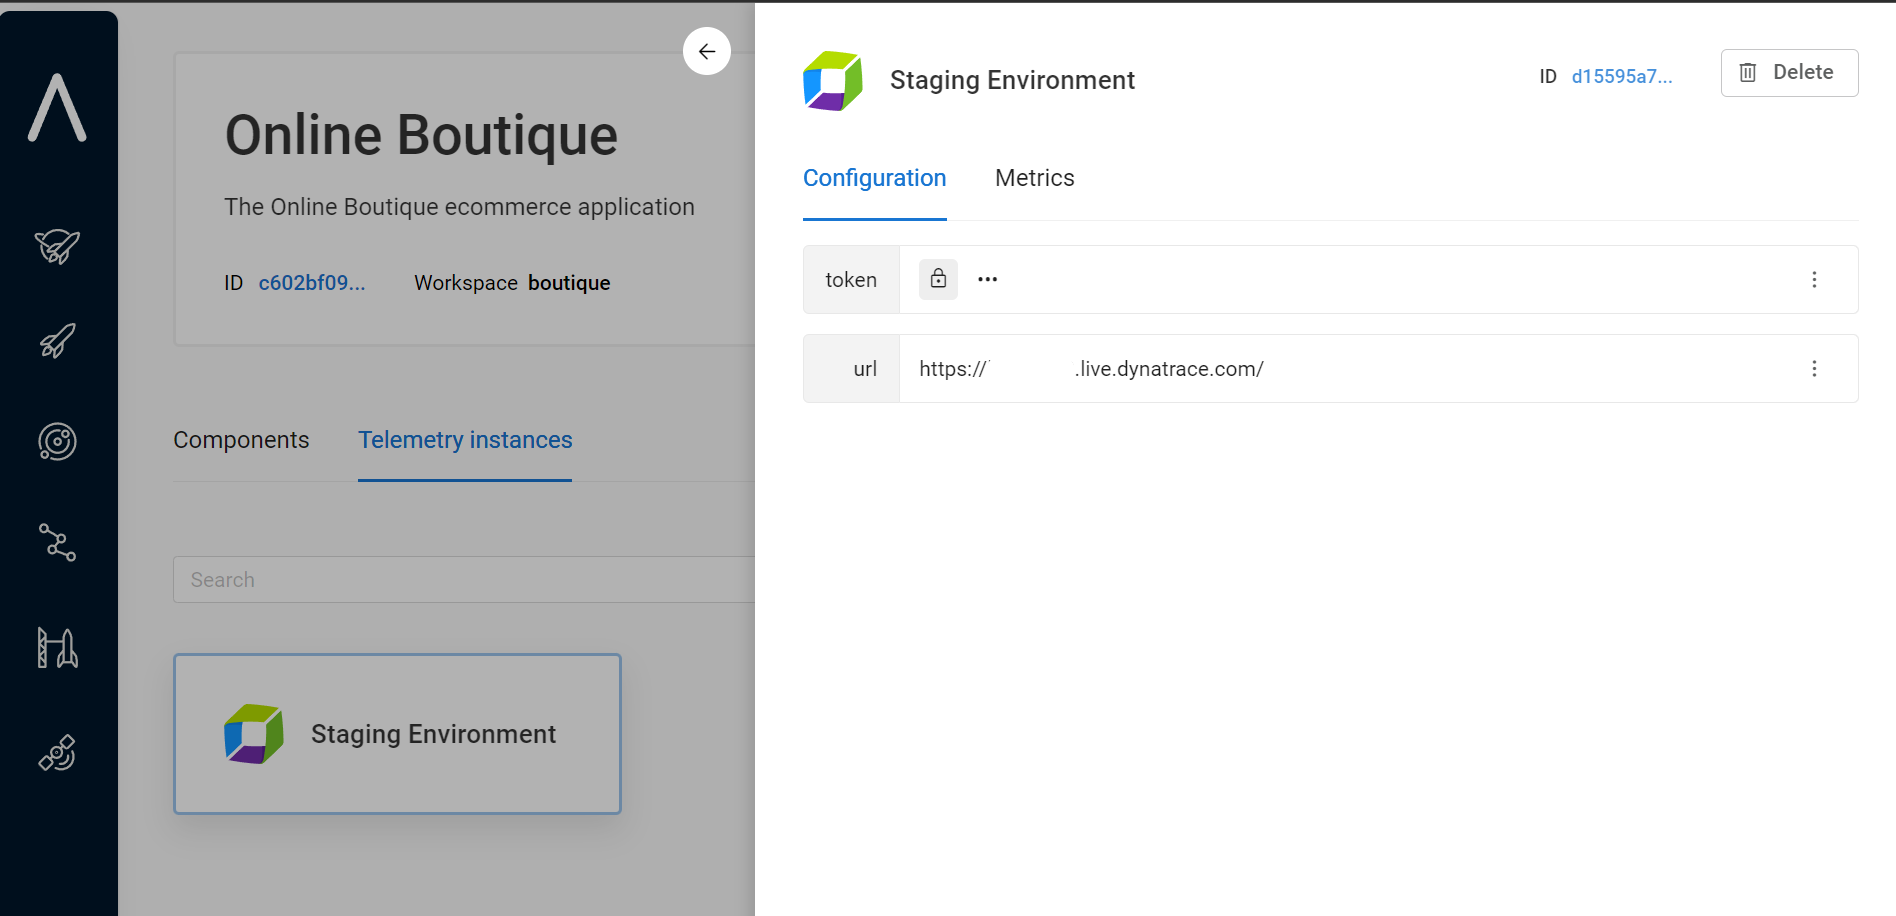Open the launch tower sidebar icon
Viewport: 1896px width, 916px height.
pos(57,648)
